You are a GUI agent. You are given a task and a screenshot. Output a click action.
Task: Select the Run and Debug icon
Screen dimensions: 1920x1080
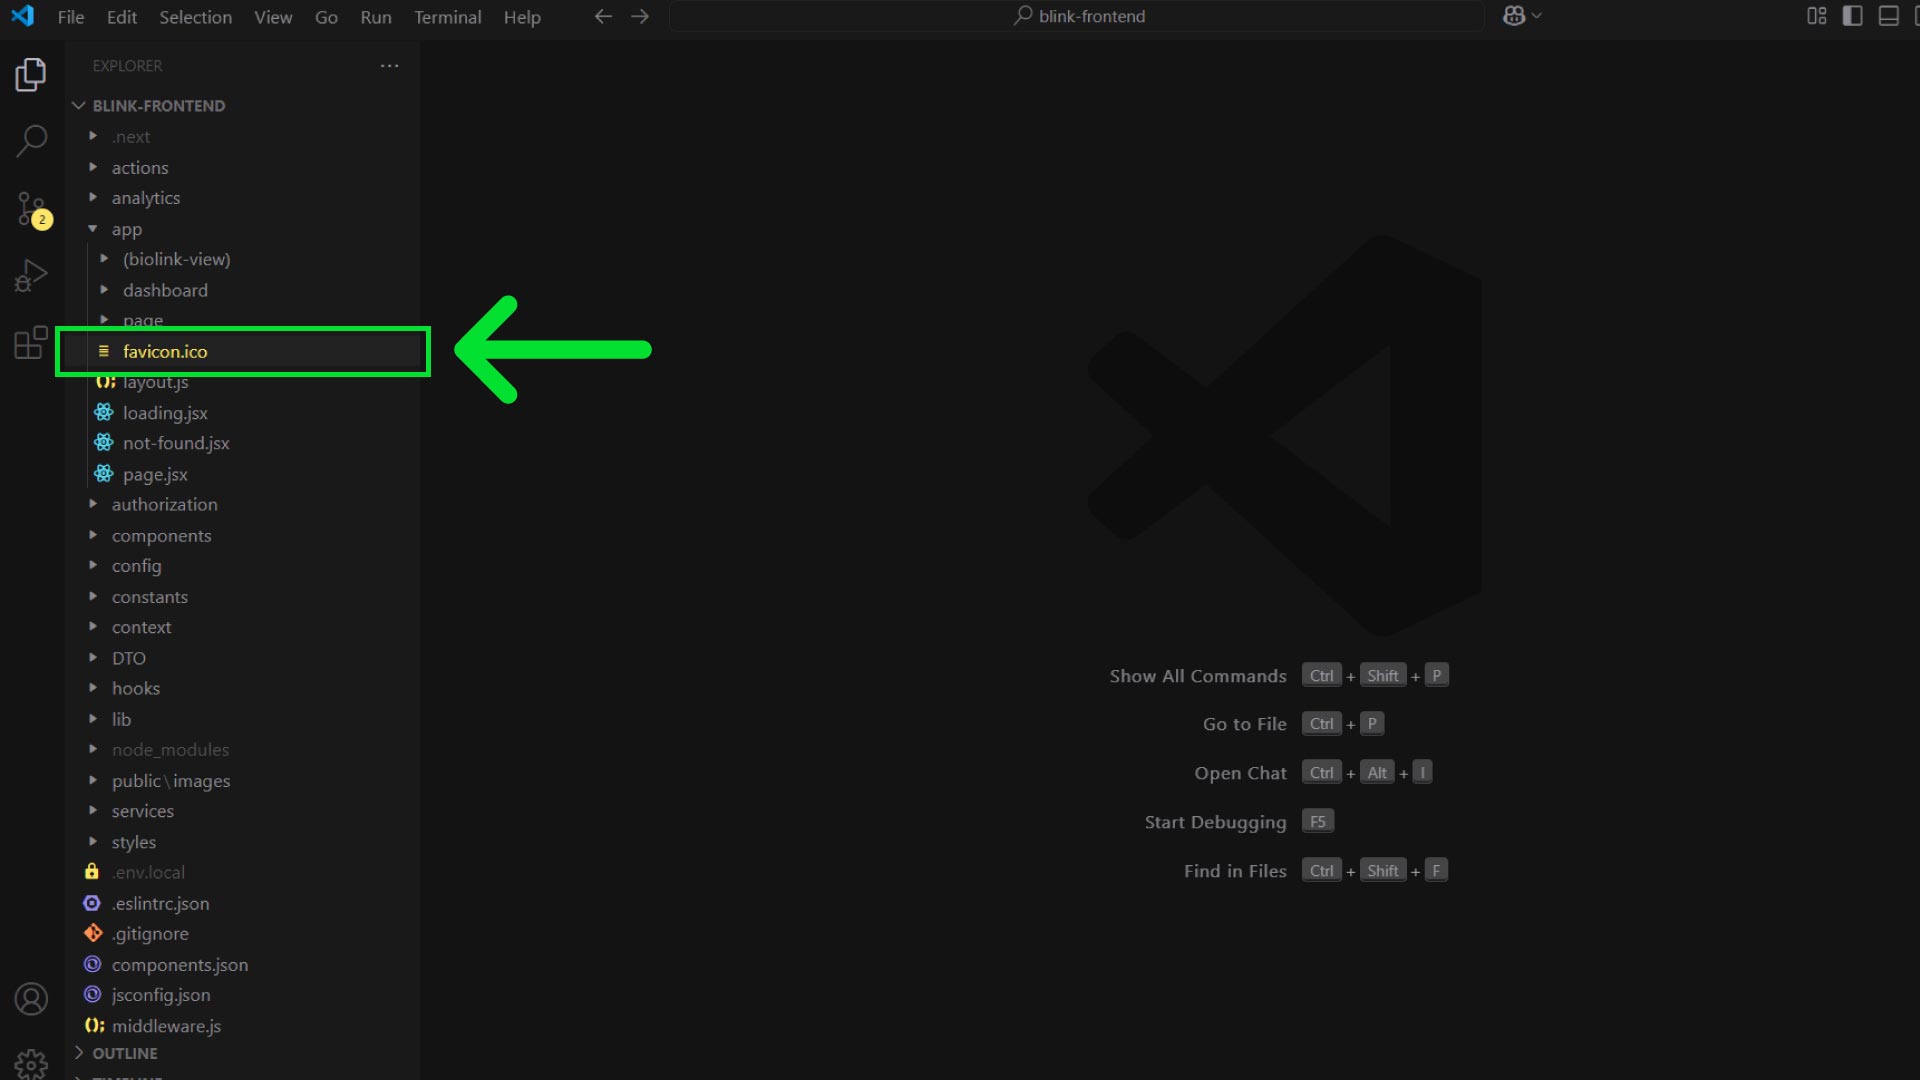[31, 274]
